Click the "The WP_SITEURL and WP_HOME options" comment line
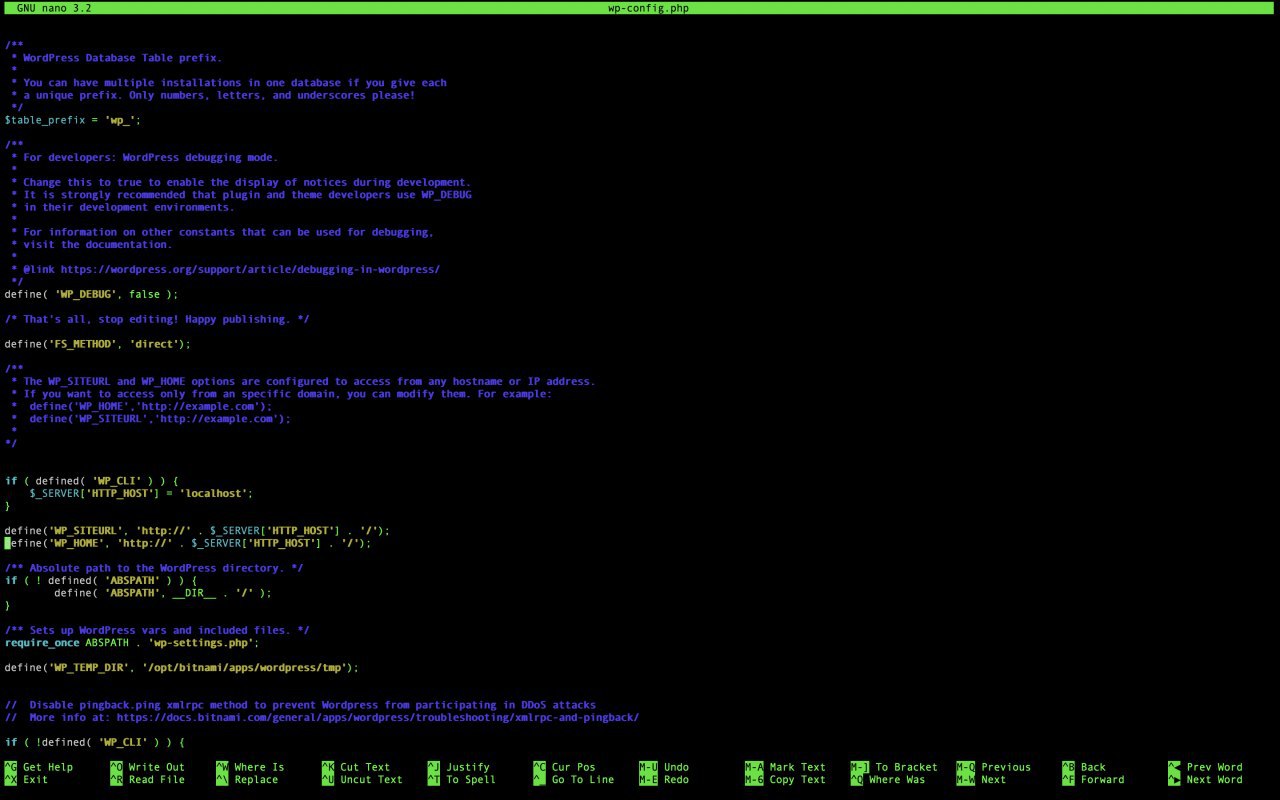Screen dimensions: 1280x800 coord(309,381)
